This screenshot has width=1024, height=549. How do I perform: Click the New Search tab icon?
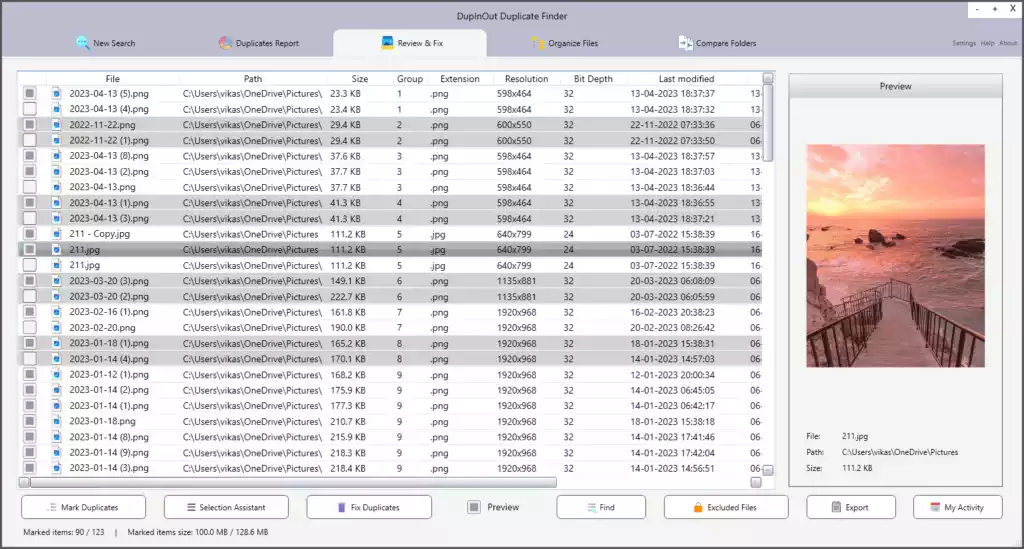pyautogui.click(x=83, y=43)
